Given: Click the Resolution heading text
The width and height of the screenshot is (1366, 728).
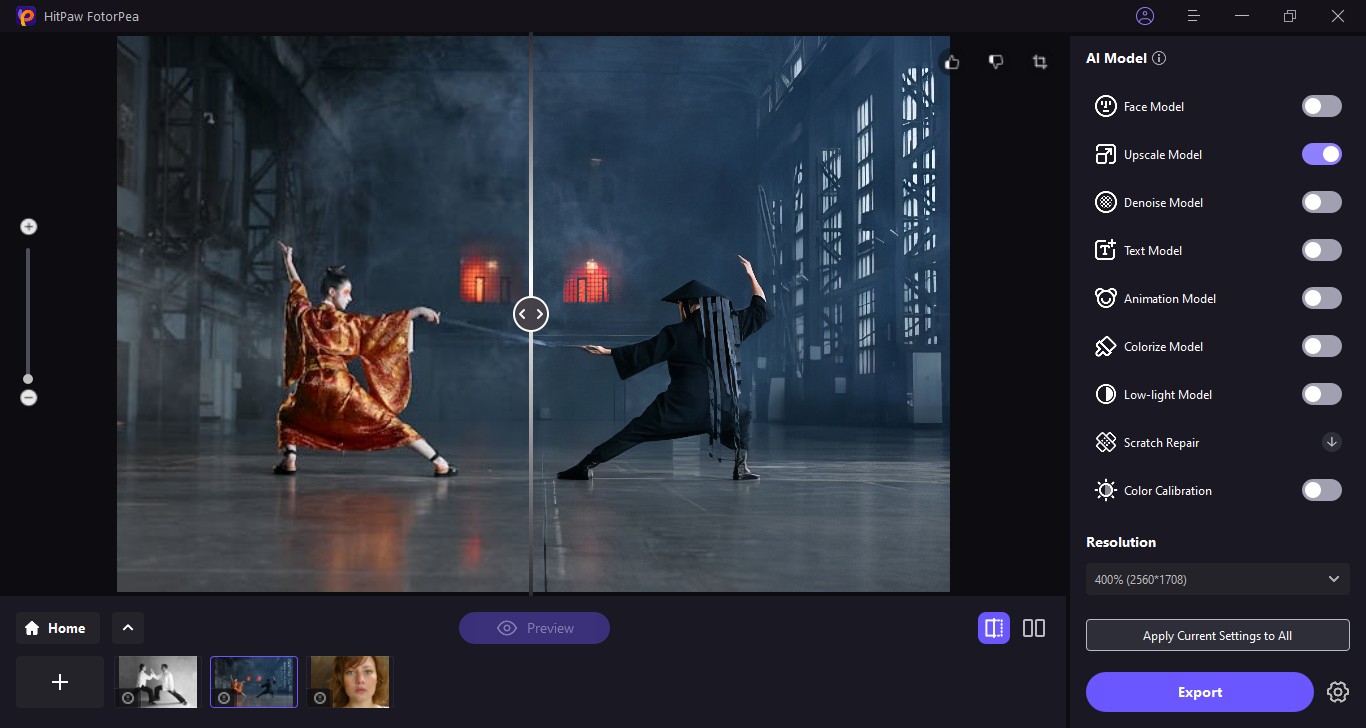Looking at the screenshot, I should tap(1121, 542).
